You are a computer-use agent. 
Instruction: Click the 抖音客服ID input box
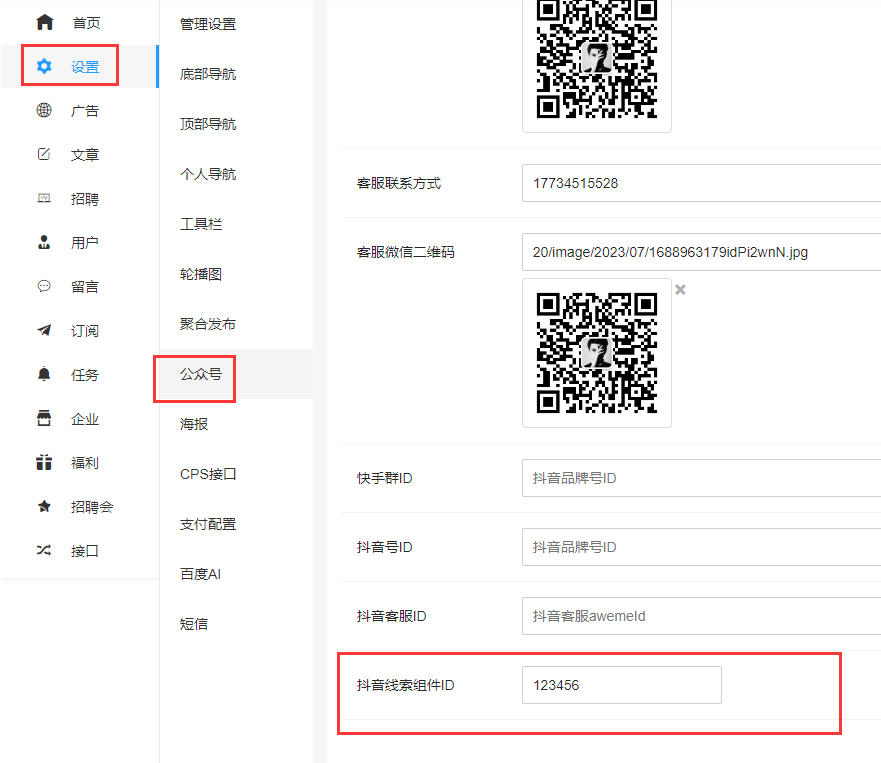pos(701,616)
